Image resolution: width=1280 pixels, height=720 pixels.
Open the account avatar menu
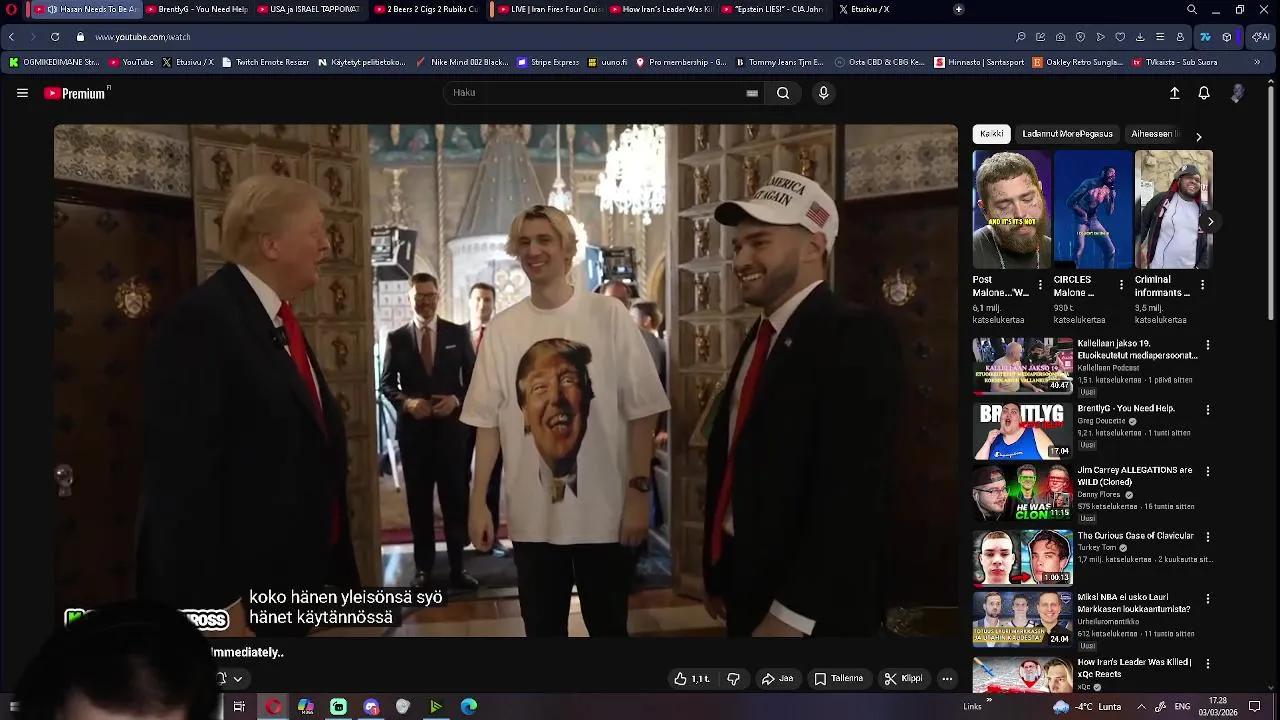pos(1237,93)
